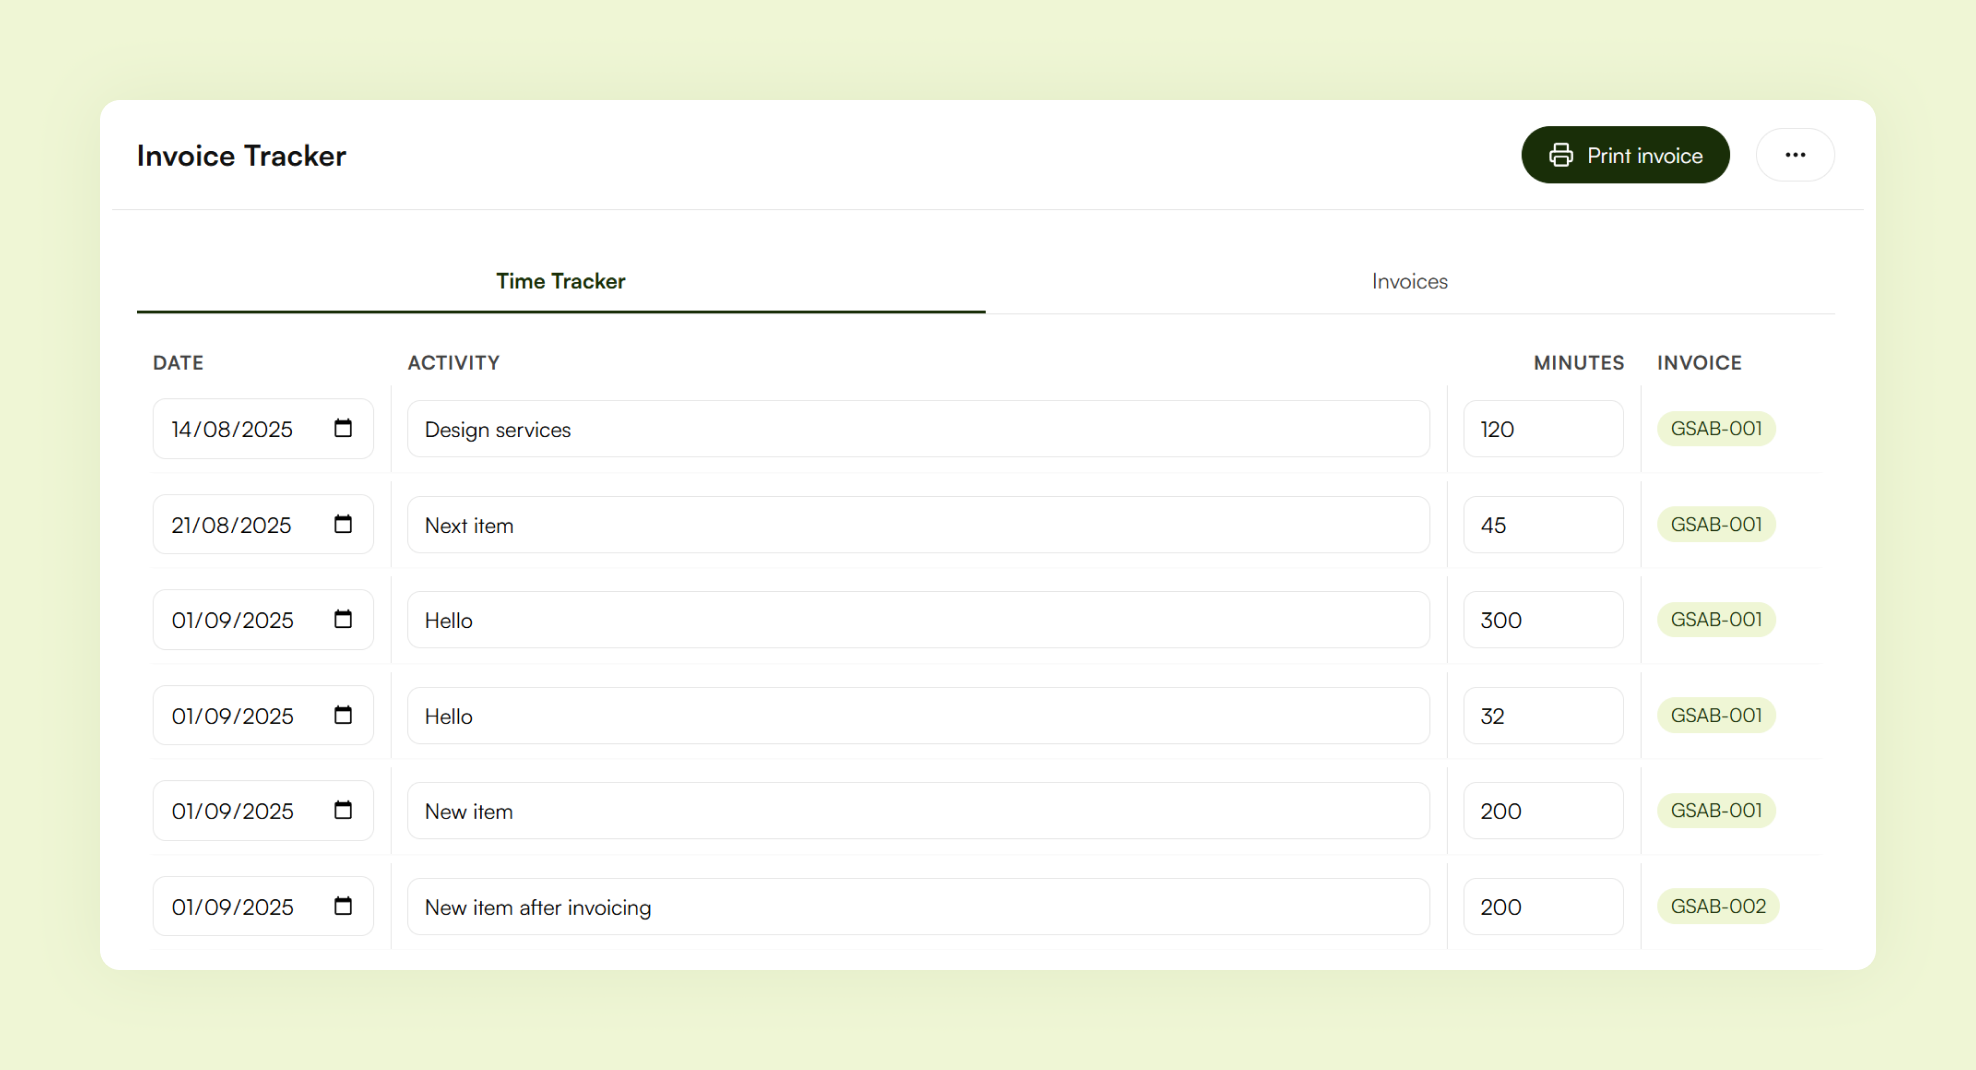Click the New item after invoicing field
The width and height of the screenshot is (1976, 1070).
point(918,907)
